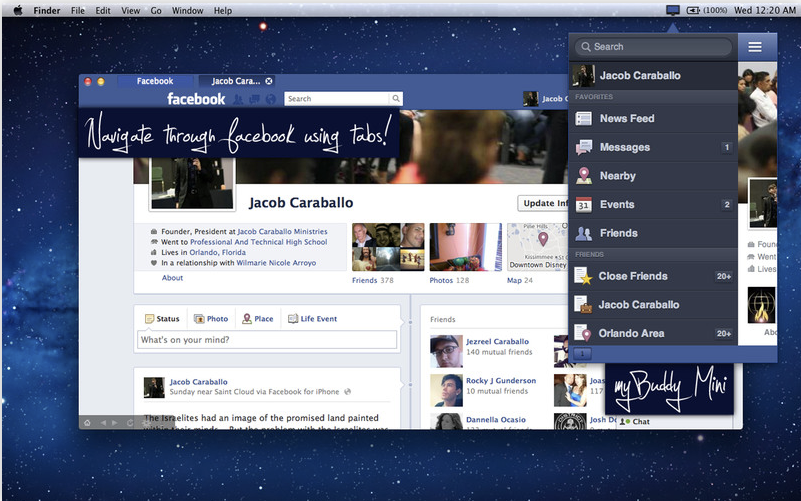Screen dimensions: 801x501
Task: Click the reload icon in bottom toolbar
Action: (x=130, y=423)
